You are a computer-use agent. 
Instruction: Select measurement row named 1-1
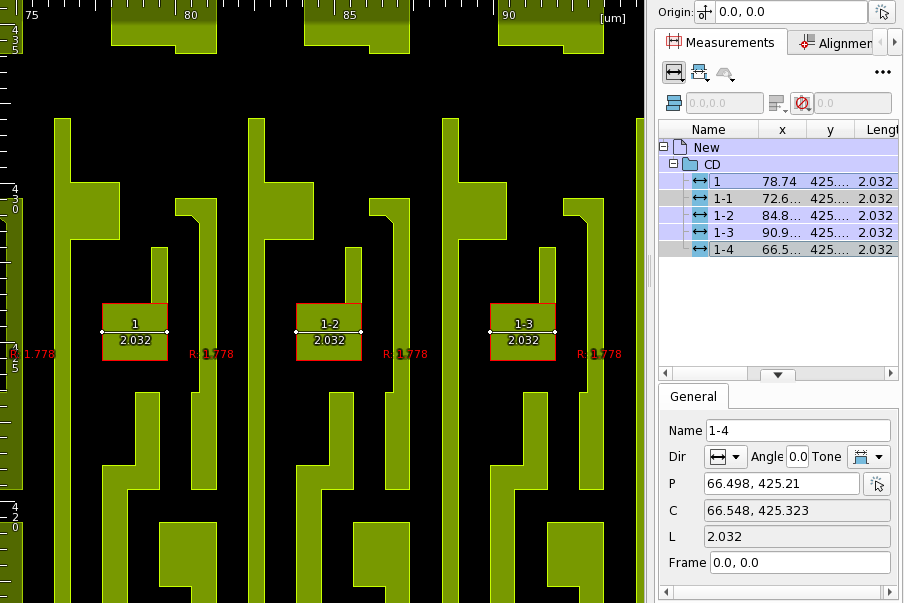tap(778, 198)
